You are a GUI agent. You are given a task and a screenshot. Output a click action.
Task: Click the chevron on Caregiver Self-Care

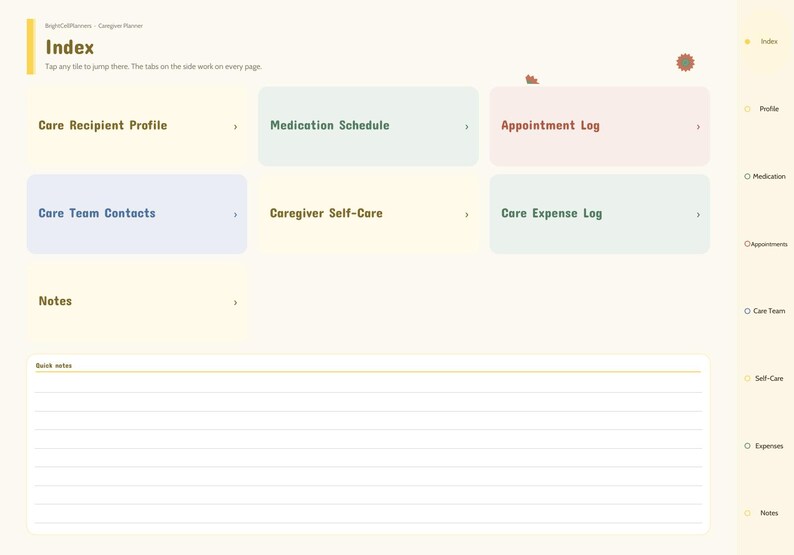467,215
